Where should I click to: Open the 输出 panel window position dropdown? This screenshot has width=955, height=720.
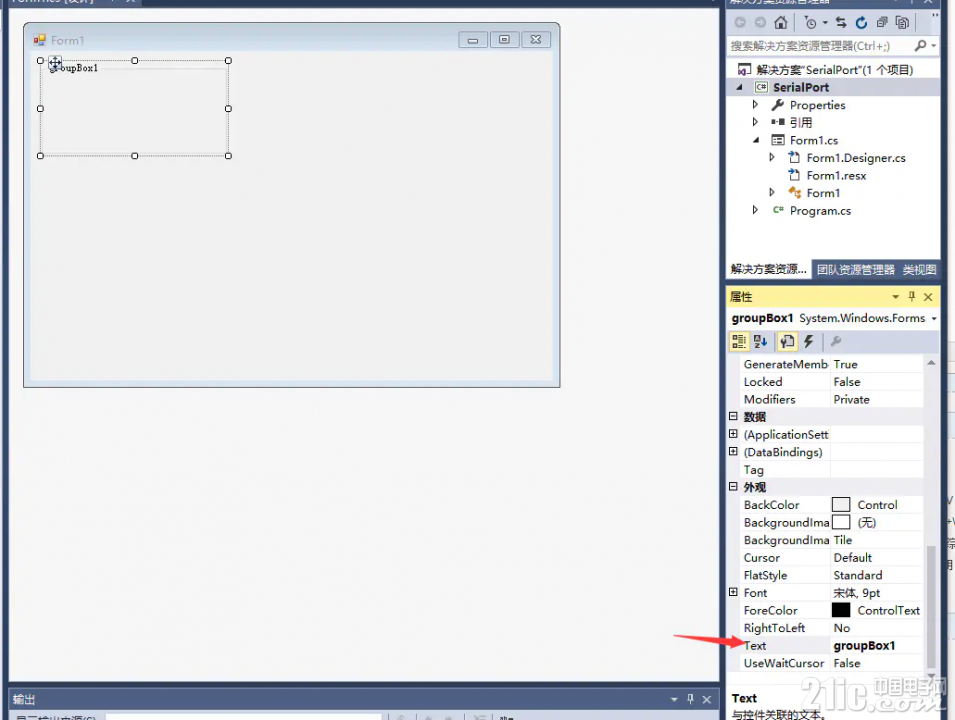coord(674,699)
